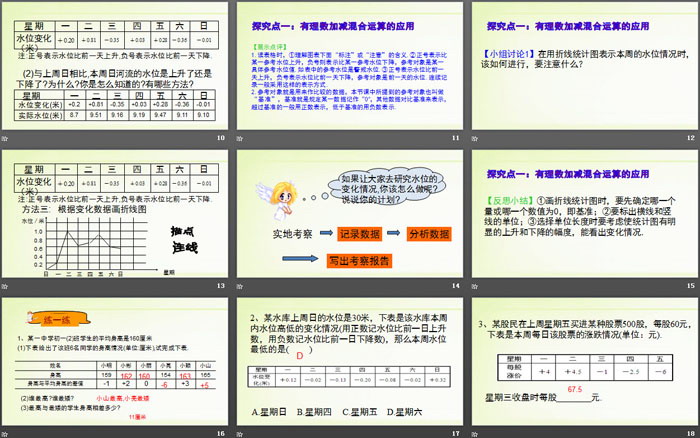Select slide 12 with 小组讨论1 question
This screenshot has height=438, width=700.
(x=585, y=66)
